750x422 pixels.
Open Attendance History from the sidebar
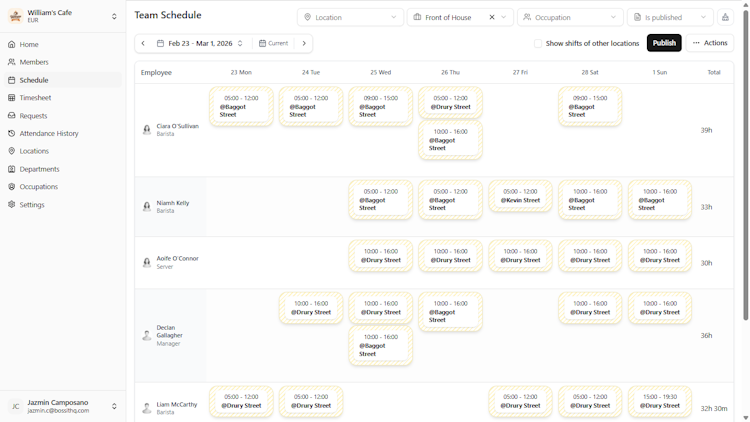point(49,133)
